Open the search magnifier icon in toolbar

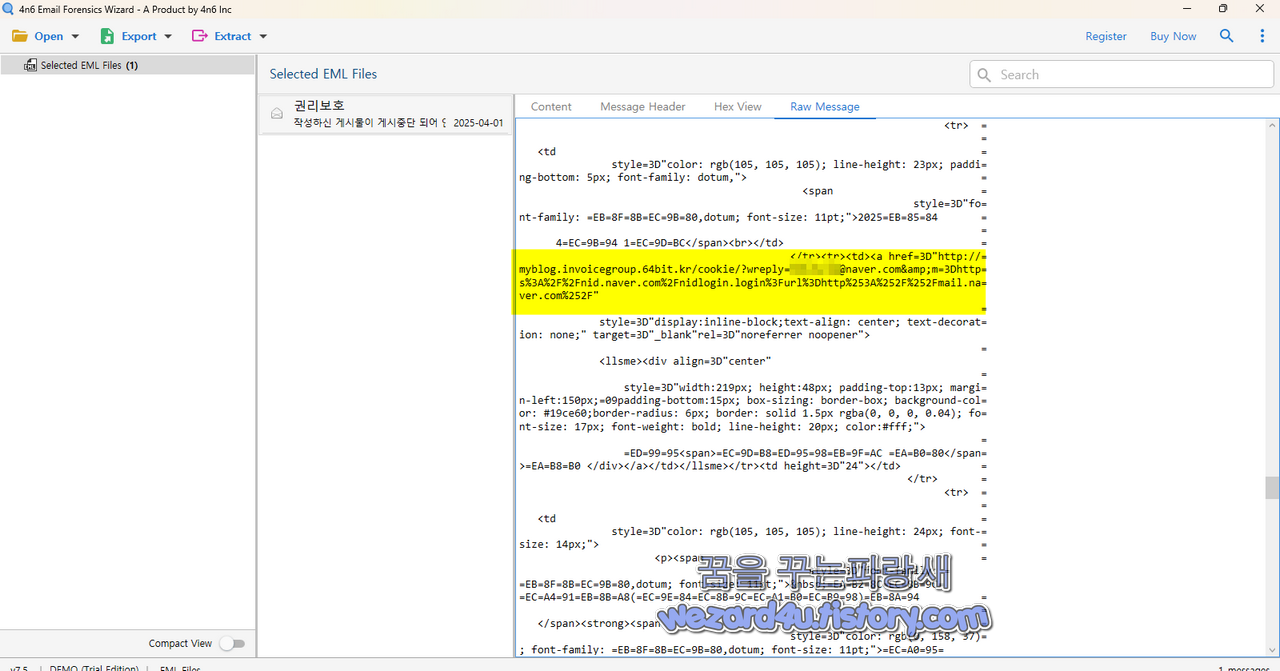pos(1227,36)
